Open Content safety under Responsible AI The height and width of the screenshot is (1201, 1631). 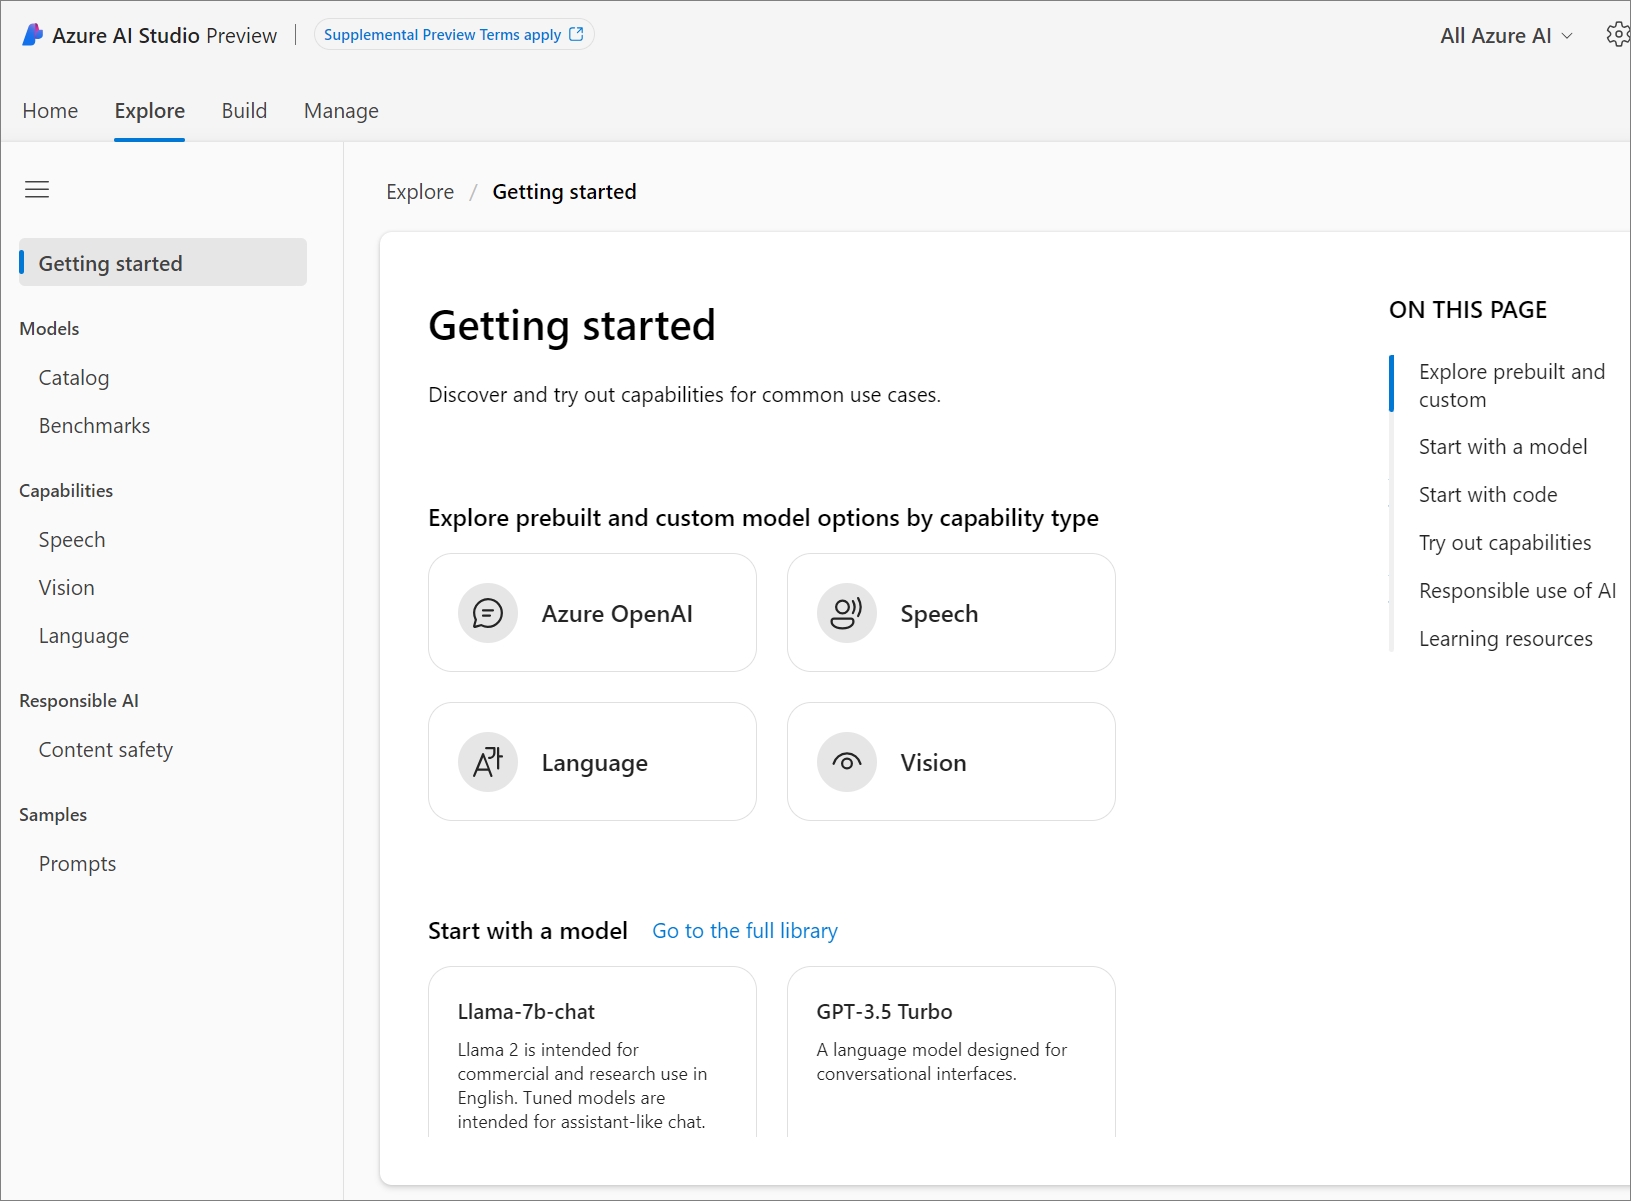[x=106, y=750]
